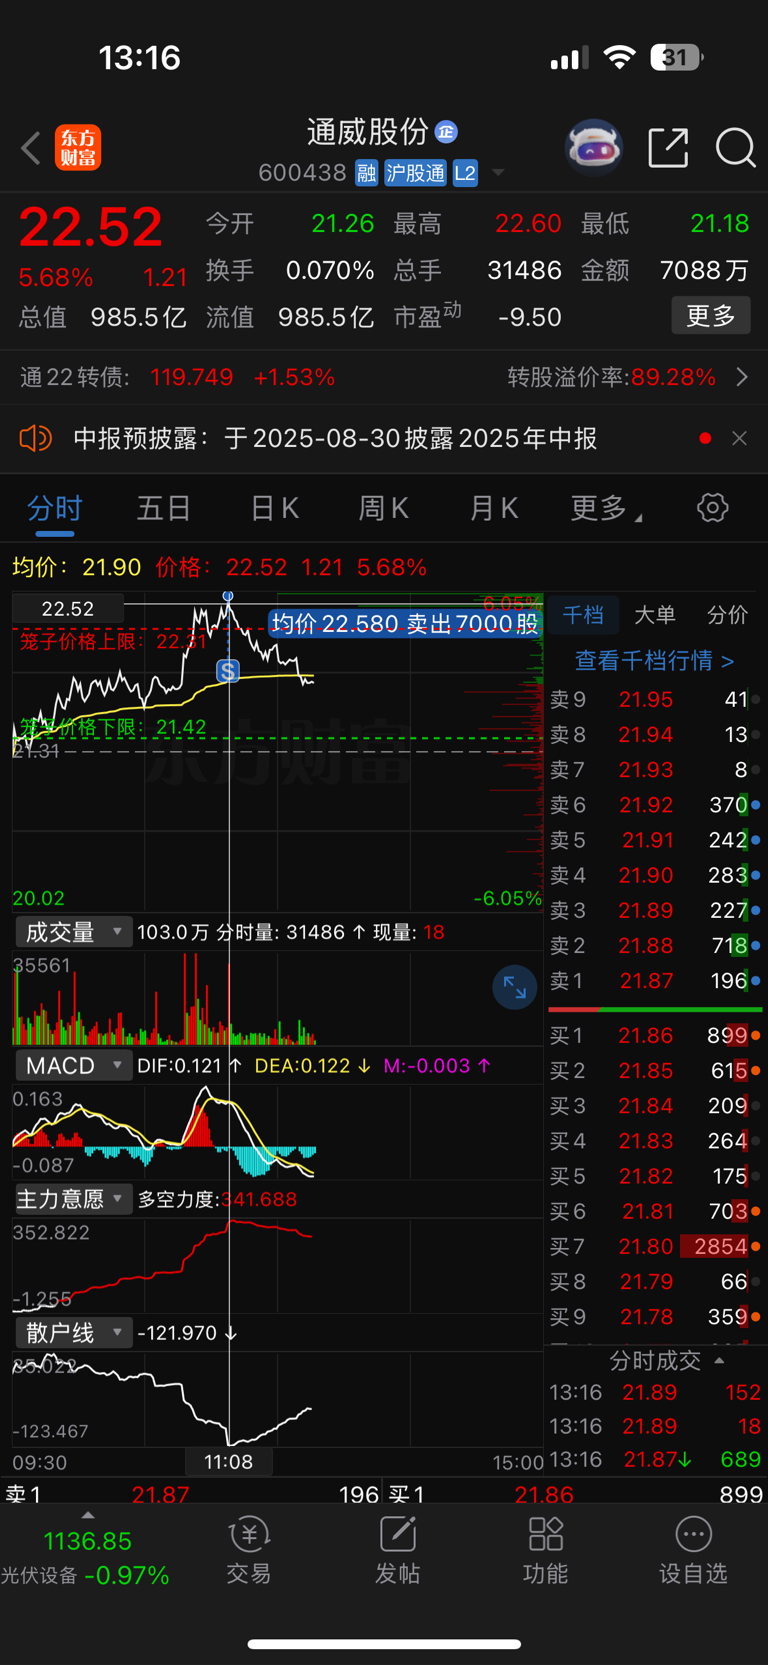Tap the blue S sell marker on chart
769x1665 pixels.
[228, 671]
